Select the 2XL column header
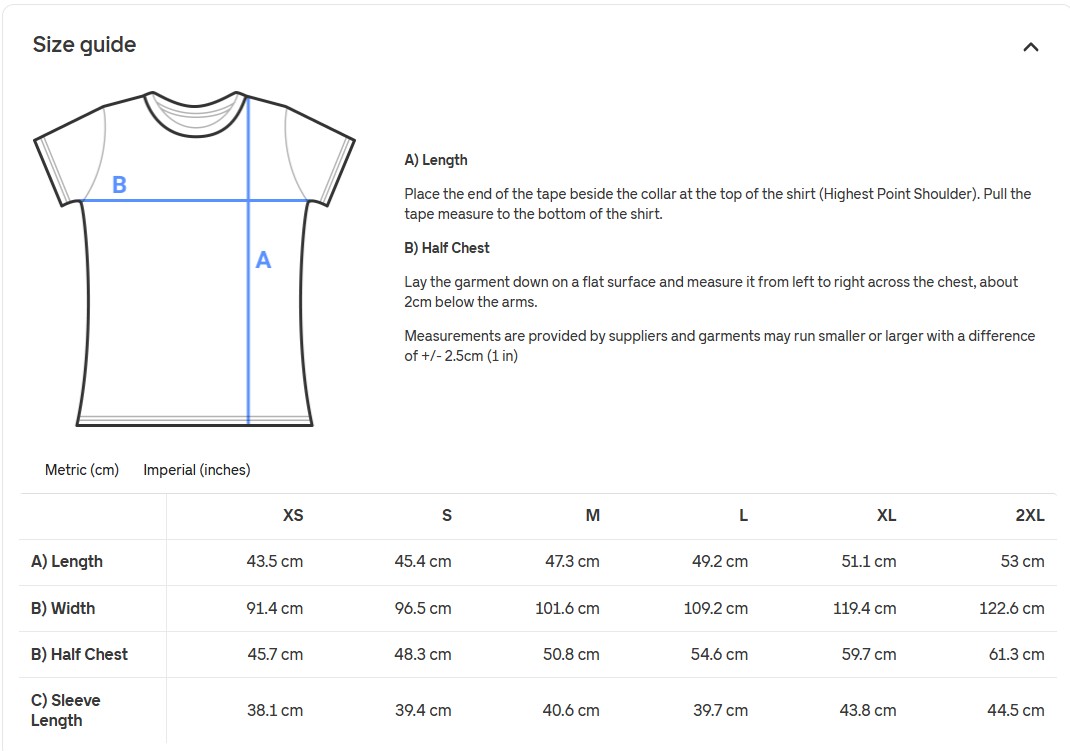The height and width of the screenshot is (751, 1070). 1028,516
